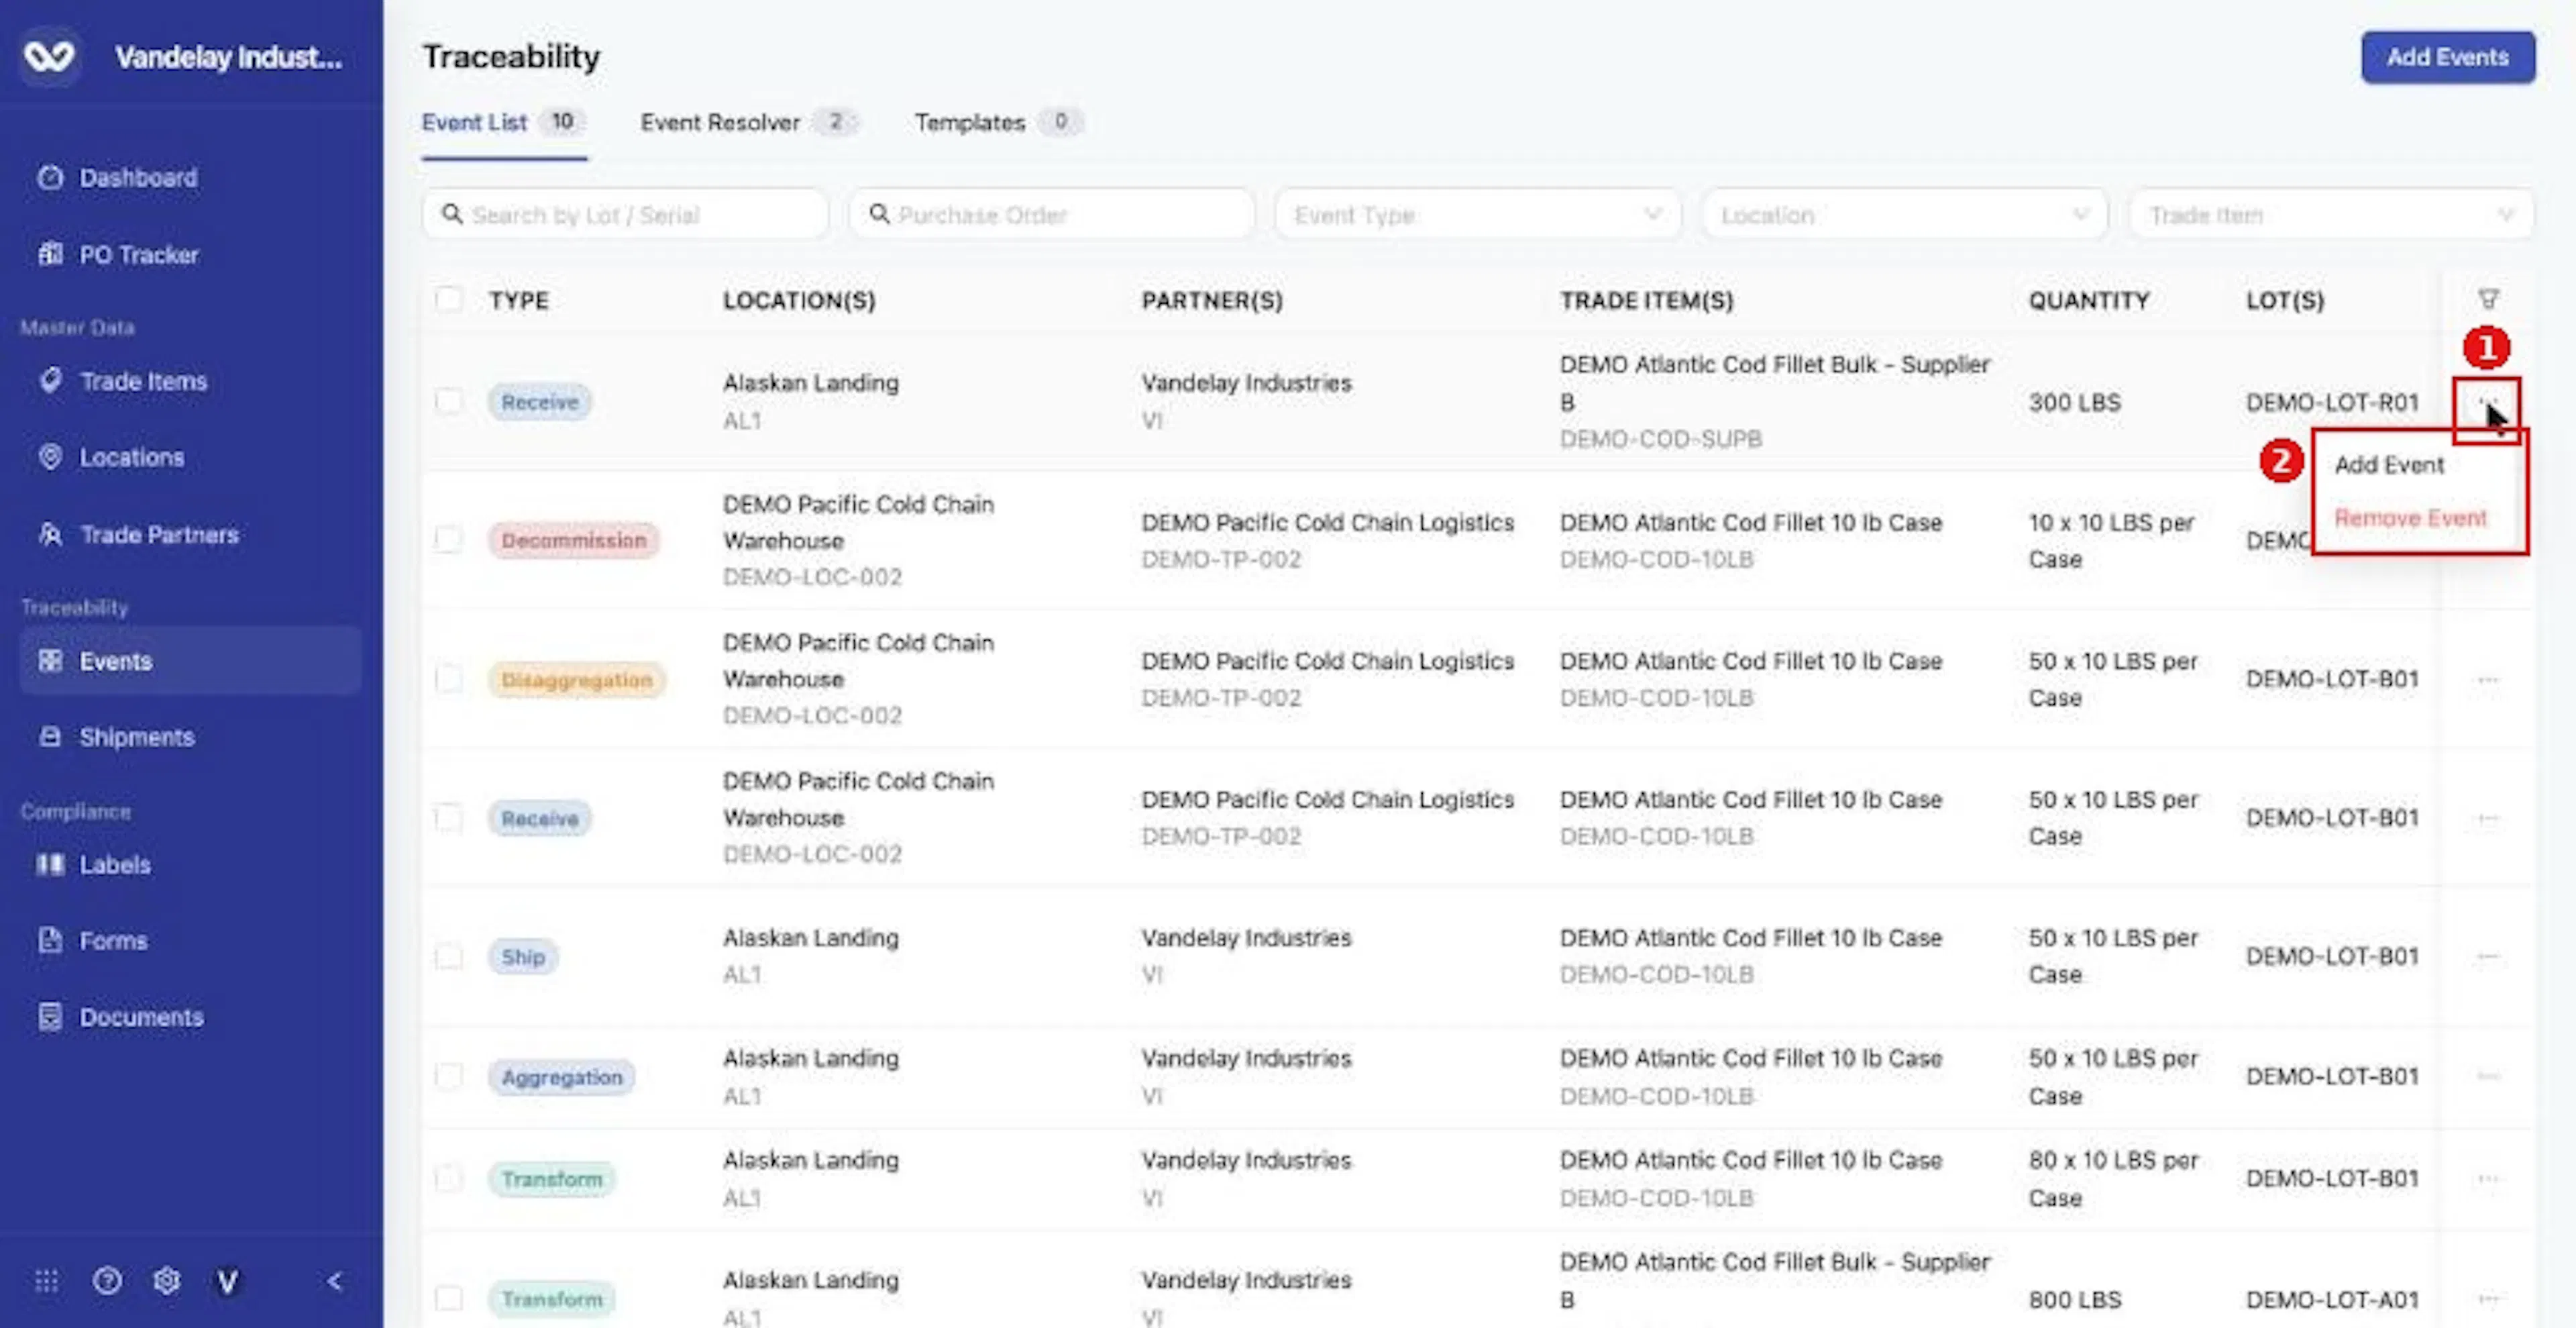Collapse the sidebar with the chevron arrow

tap(334, 1281)
